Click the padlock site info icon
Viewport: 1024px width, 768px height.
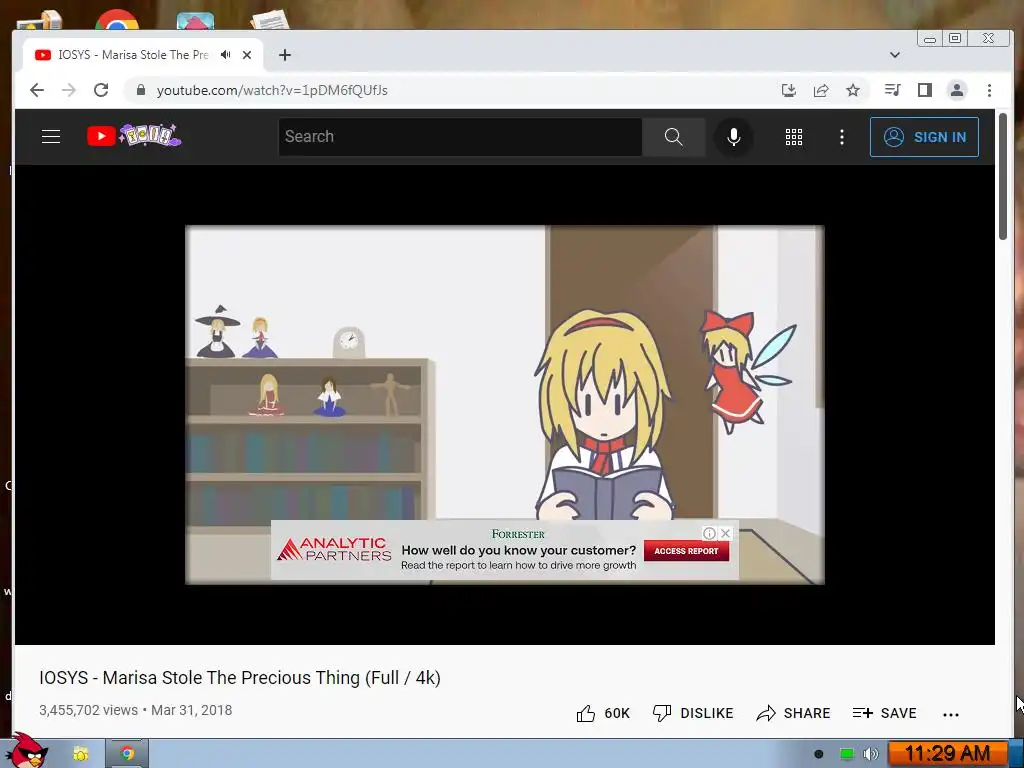pos(140,90)
